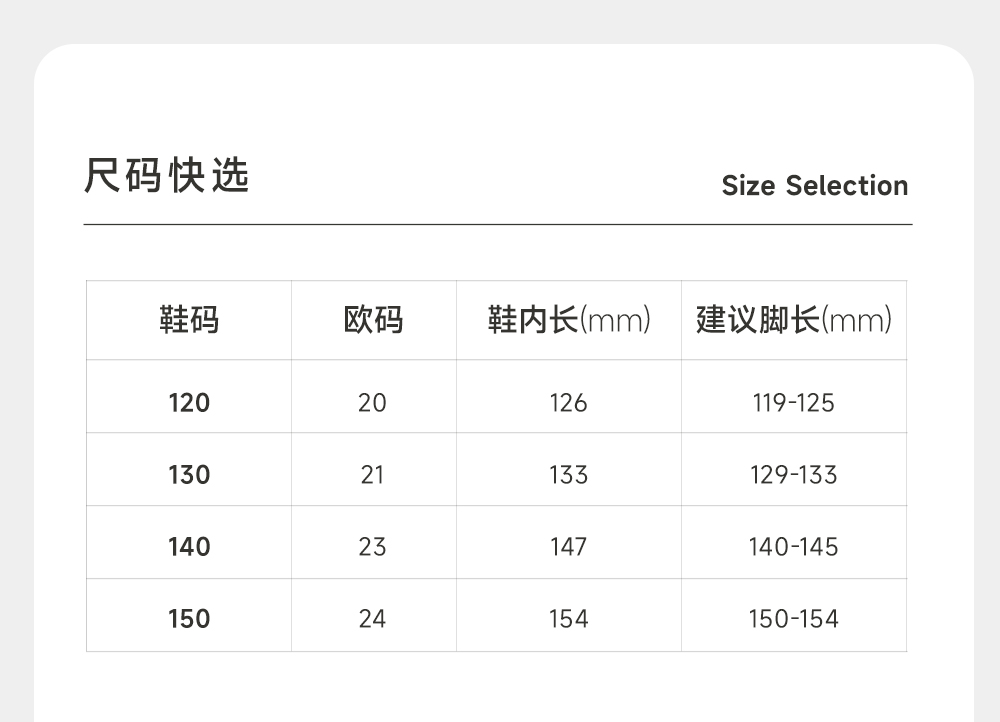Click the 建议脚长(mm) column header

click(794, 320)
